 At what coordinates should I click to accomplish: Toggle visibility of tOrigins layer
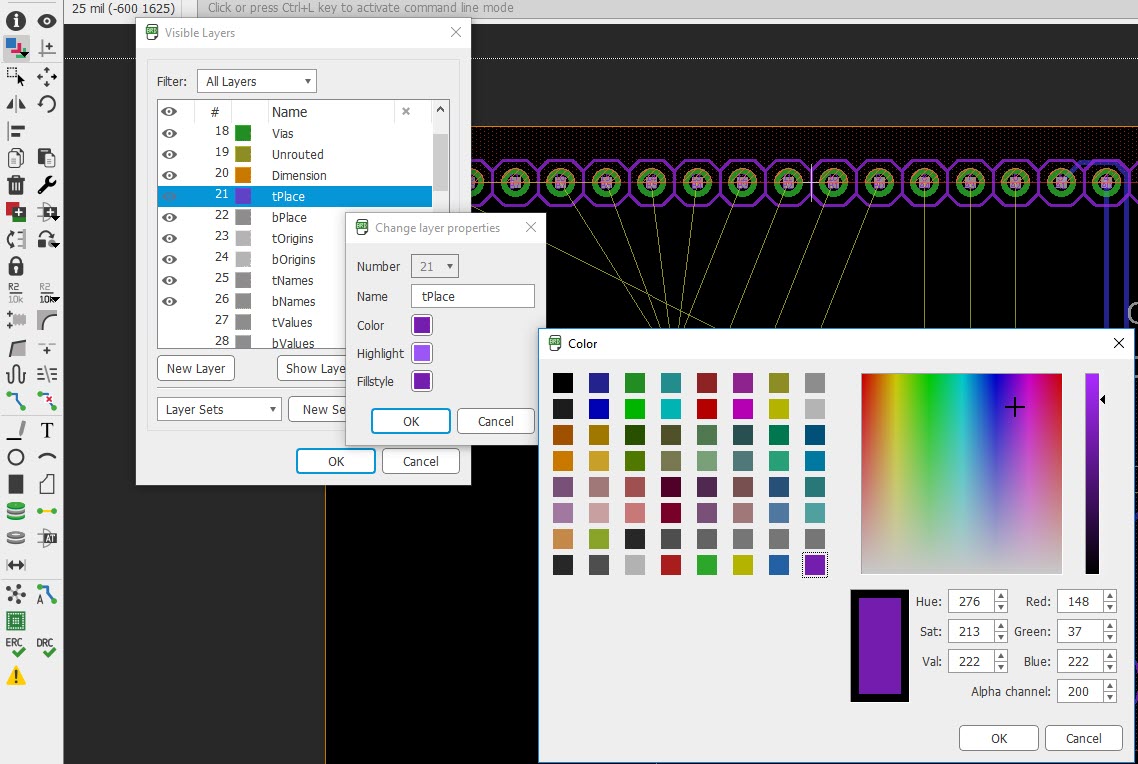point(169,239)
